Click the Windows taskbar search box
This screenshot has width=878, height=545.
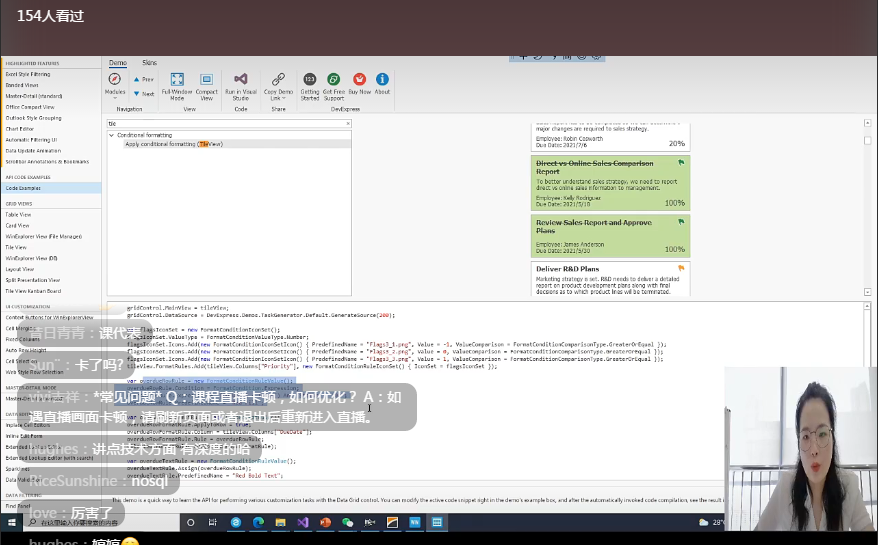click(101, 522)
